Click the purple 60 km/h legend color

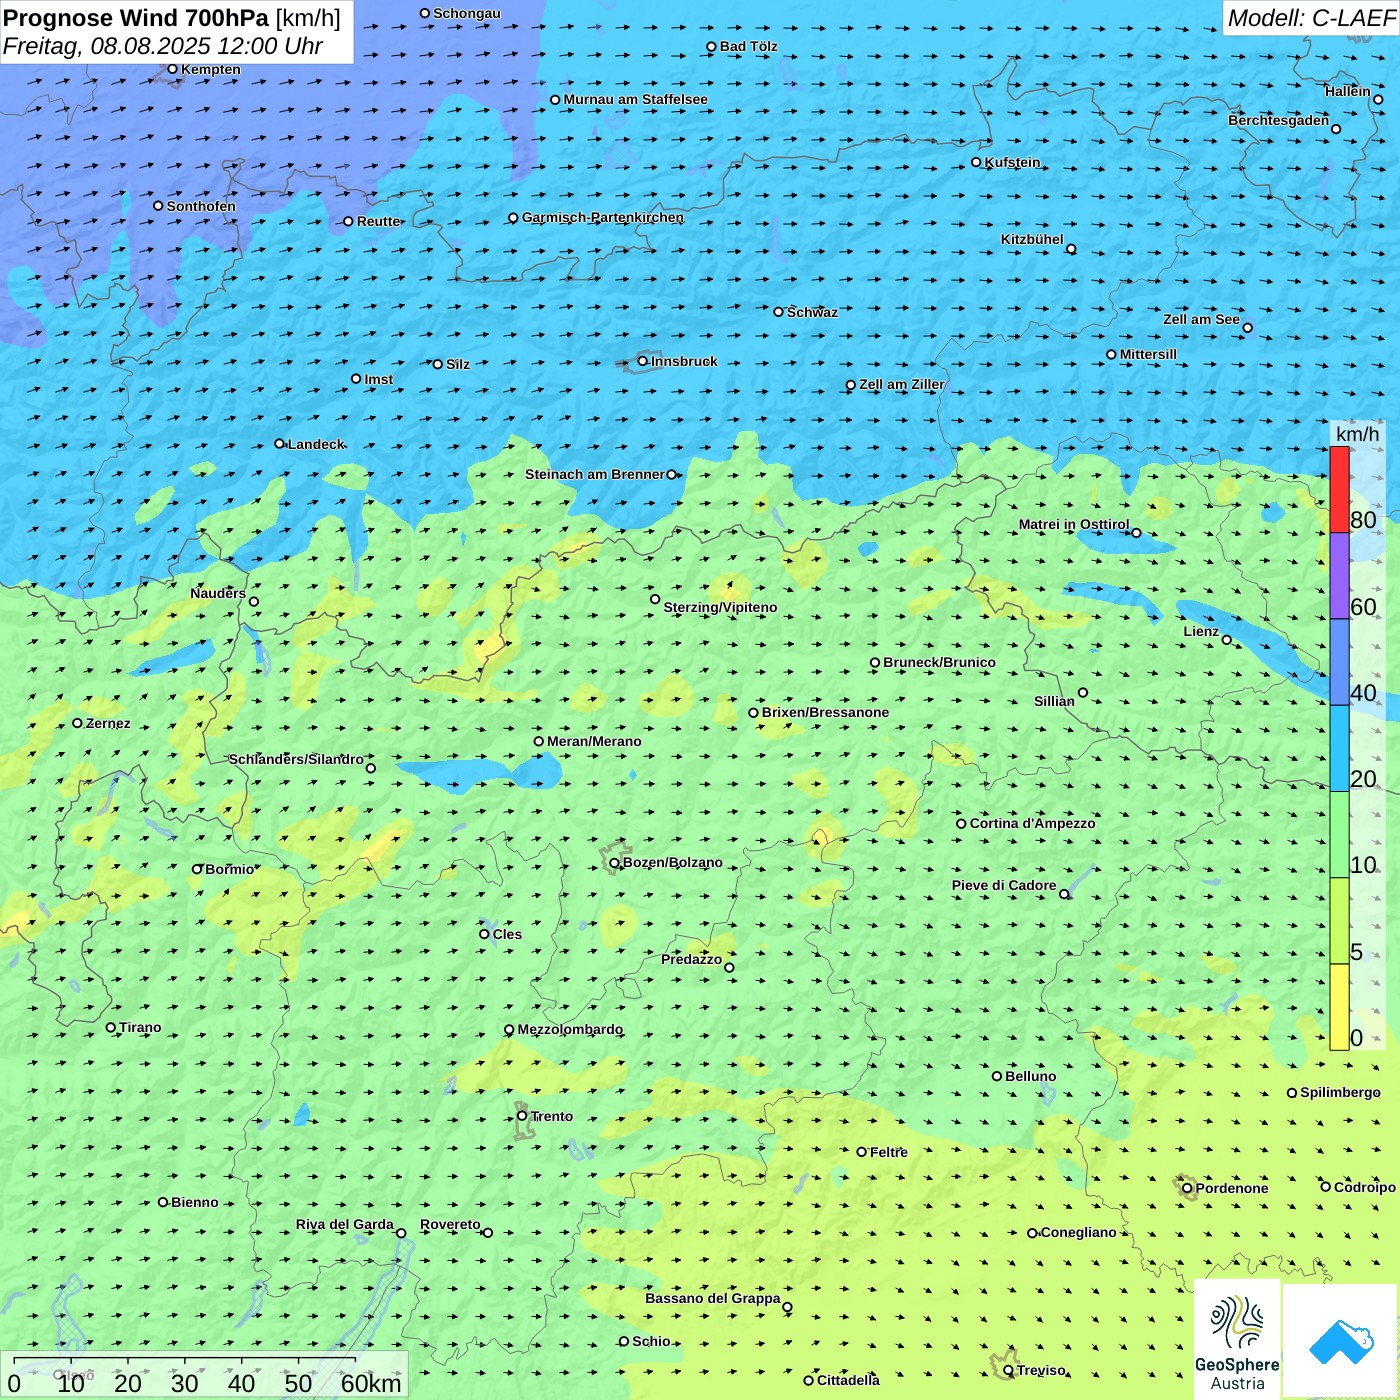point(1339,576)
